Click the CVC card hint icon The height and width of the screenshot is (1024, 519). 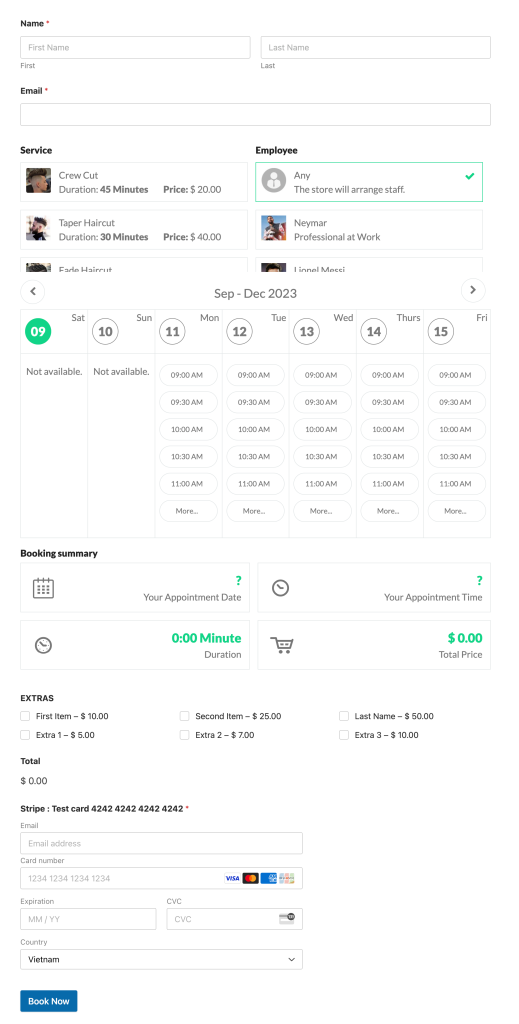point(287,918)
